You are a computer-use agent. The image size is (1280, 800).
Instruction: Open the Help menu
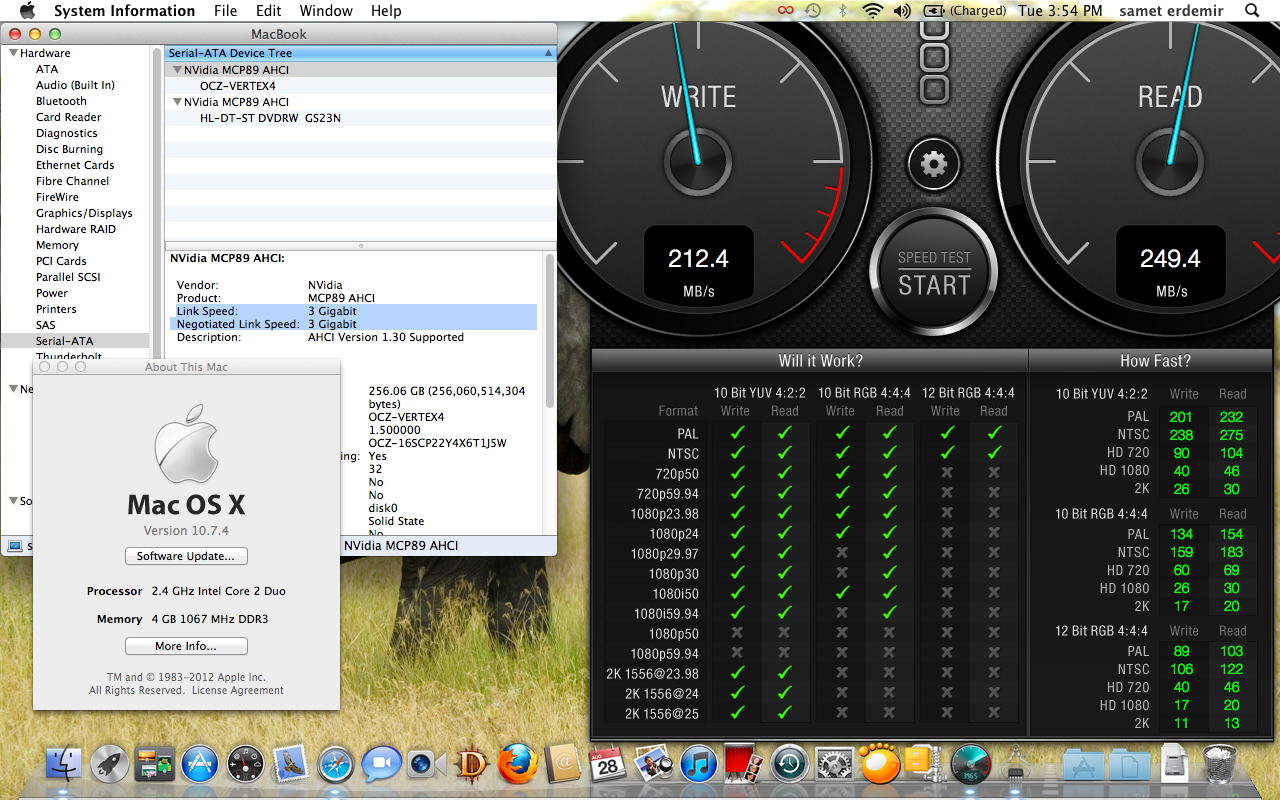pos(386,11)
